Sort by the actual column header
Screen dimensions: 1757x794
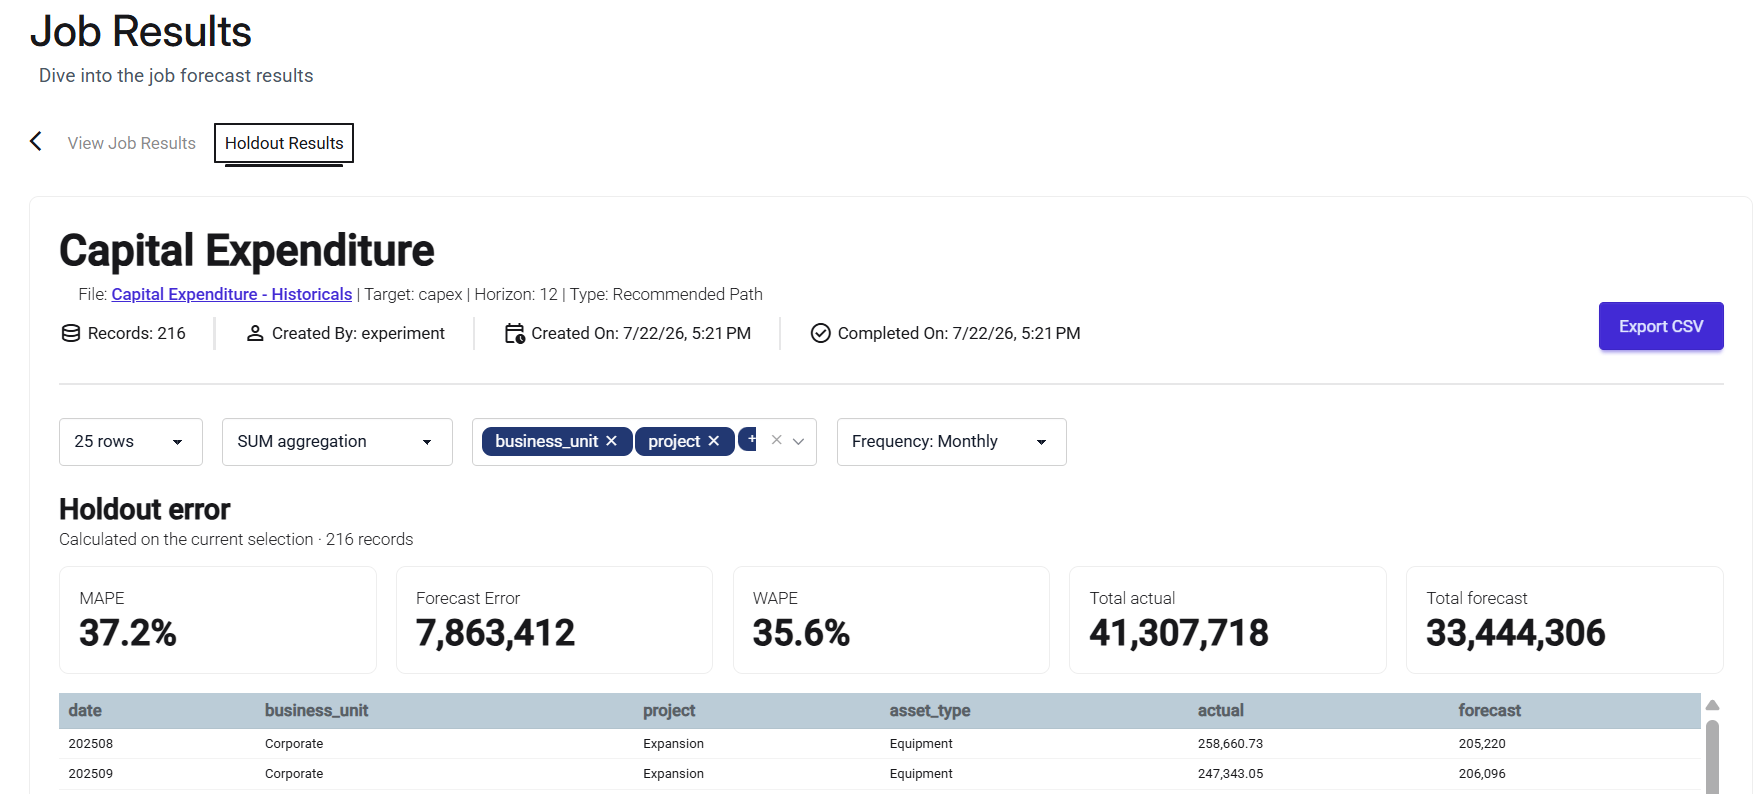(x=1220, y=710)
